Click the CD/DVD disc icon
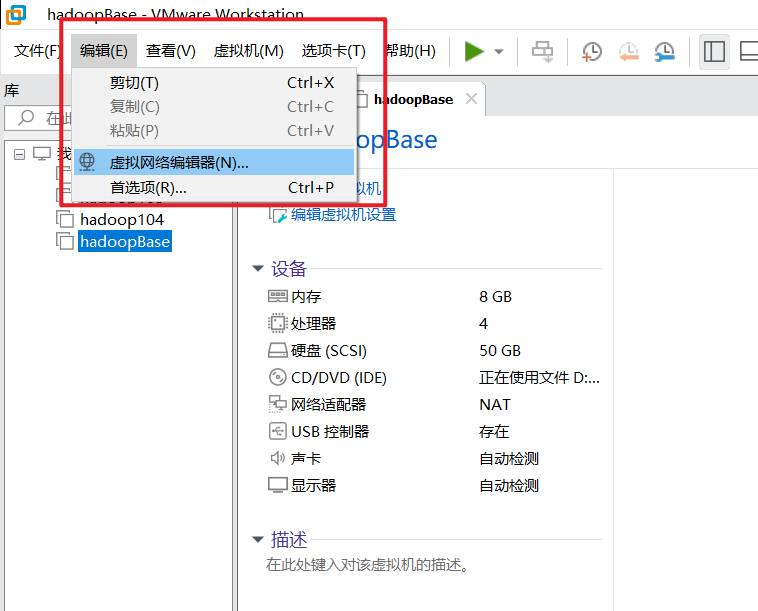Screen dimensions: 758x611 (277, 378)
